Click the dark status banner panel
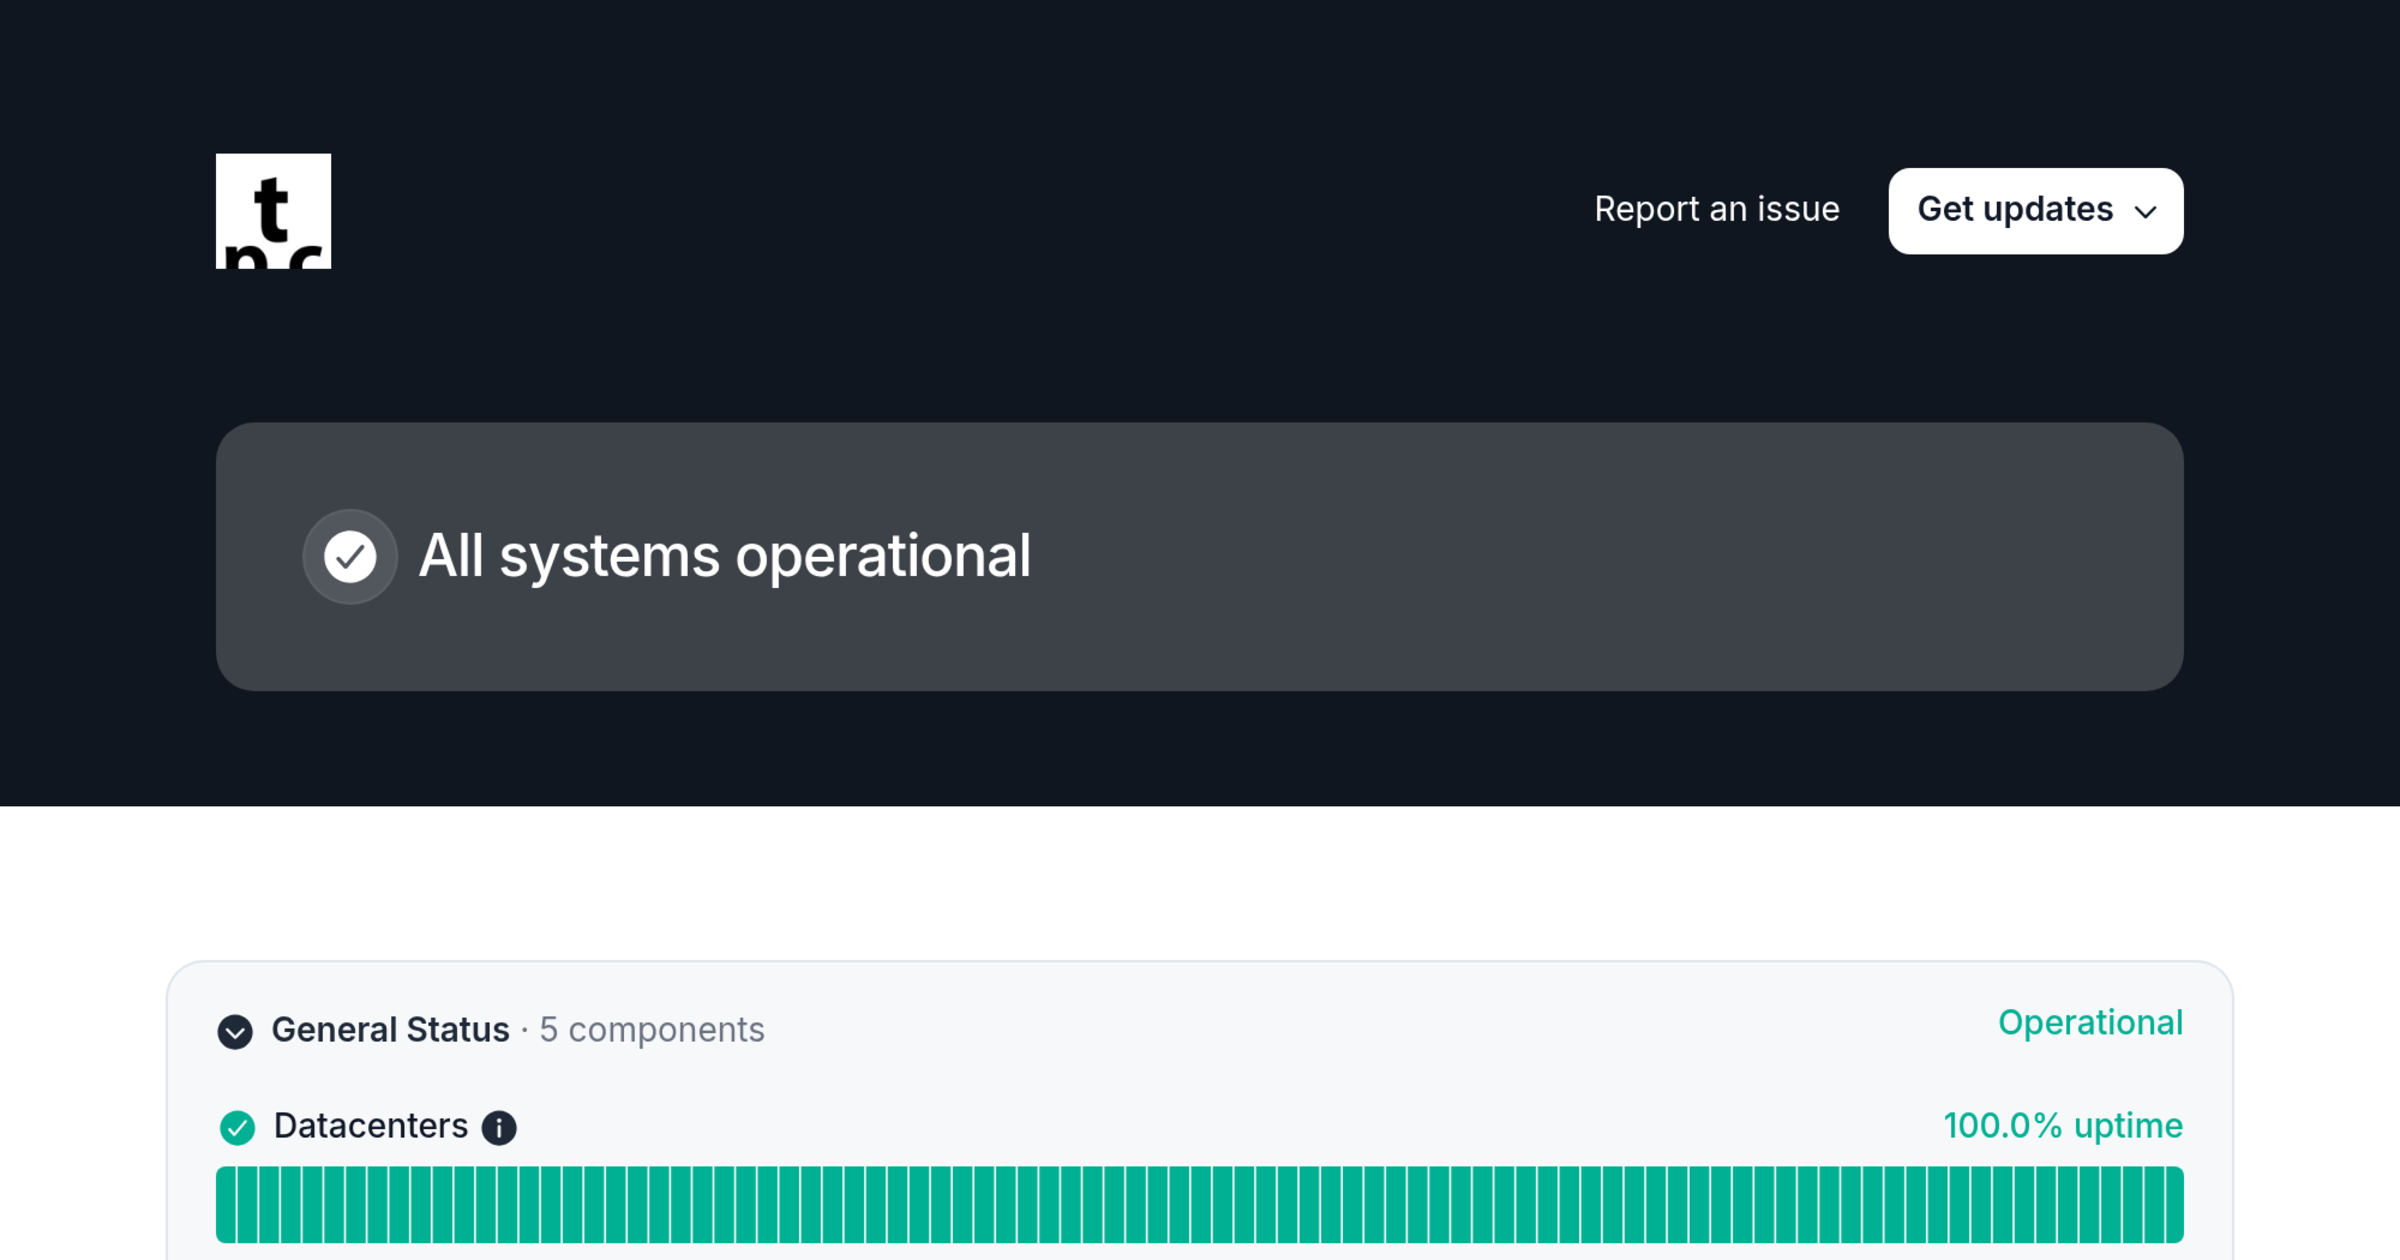The width and height of the screenshot is (2400, 1260). (1199, 556)
